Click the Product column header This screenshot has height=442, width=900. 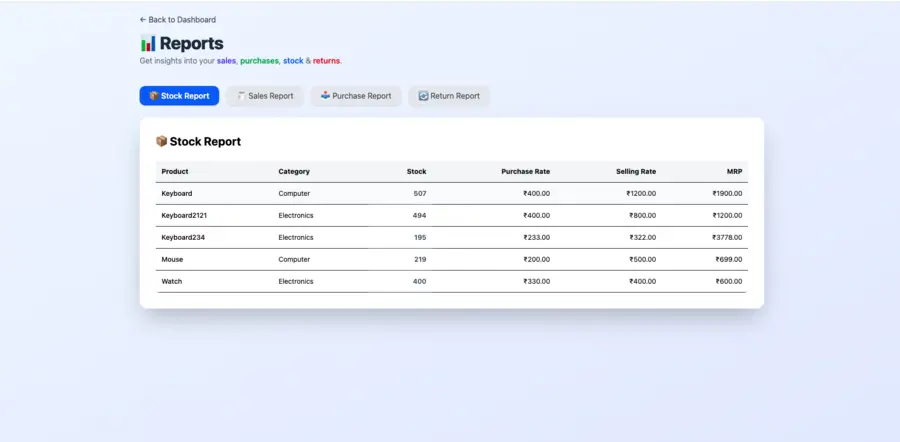pyautogui.click(x=175, y=172)
